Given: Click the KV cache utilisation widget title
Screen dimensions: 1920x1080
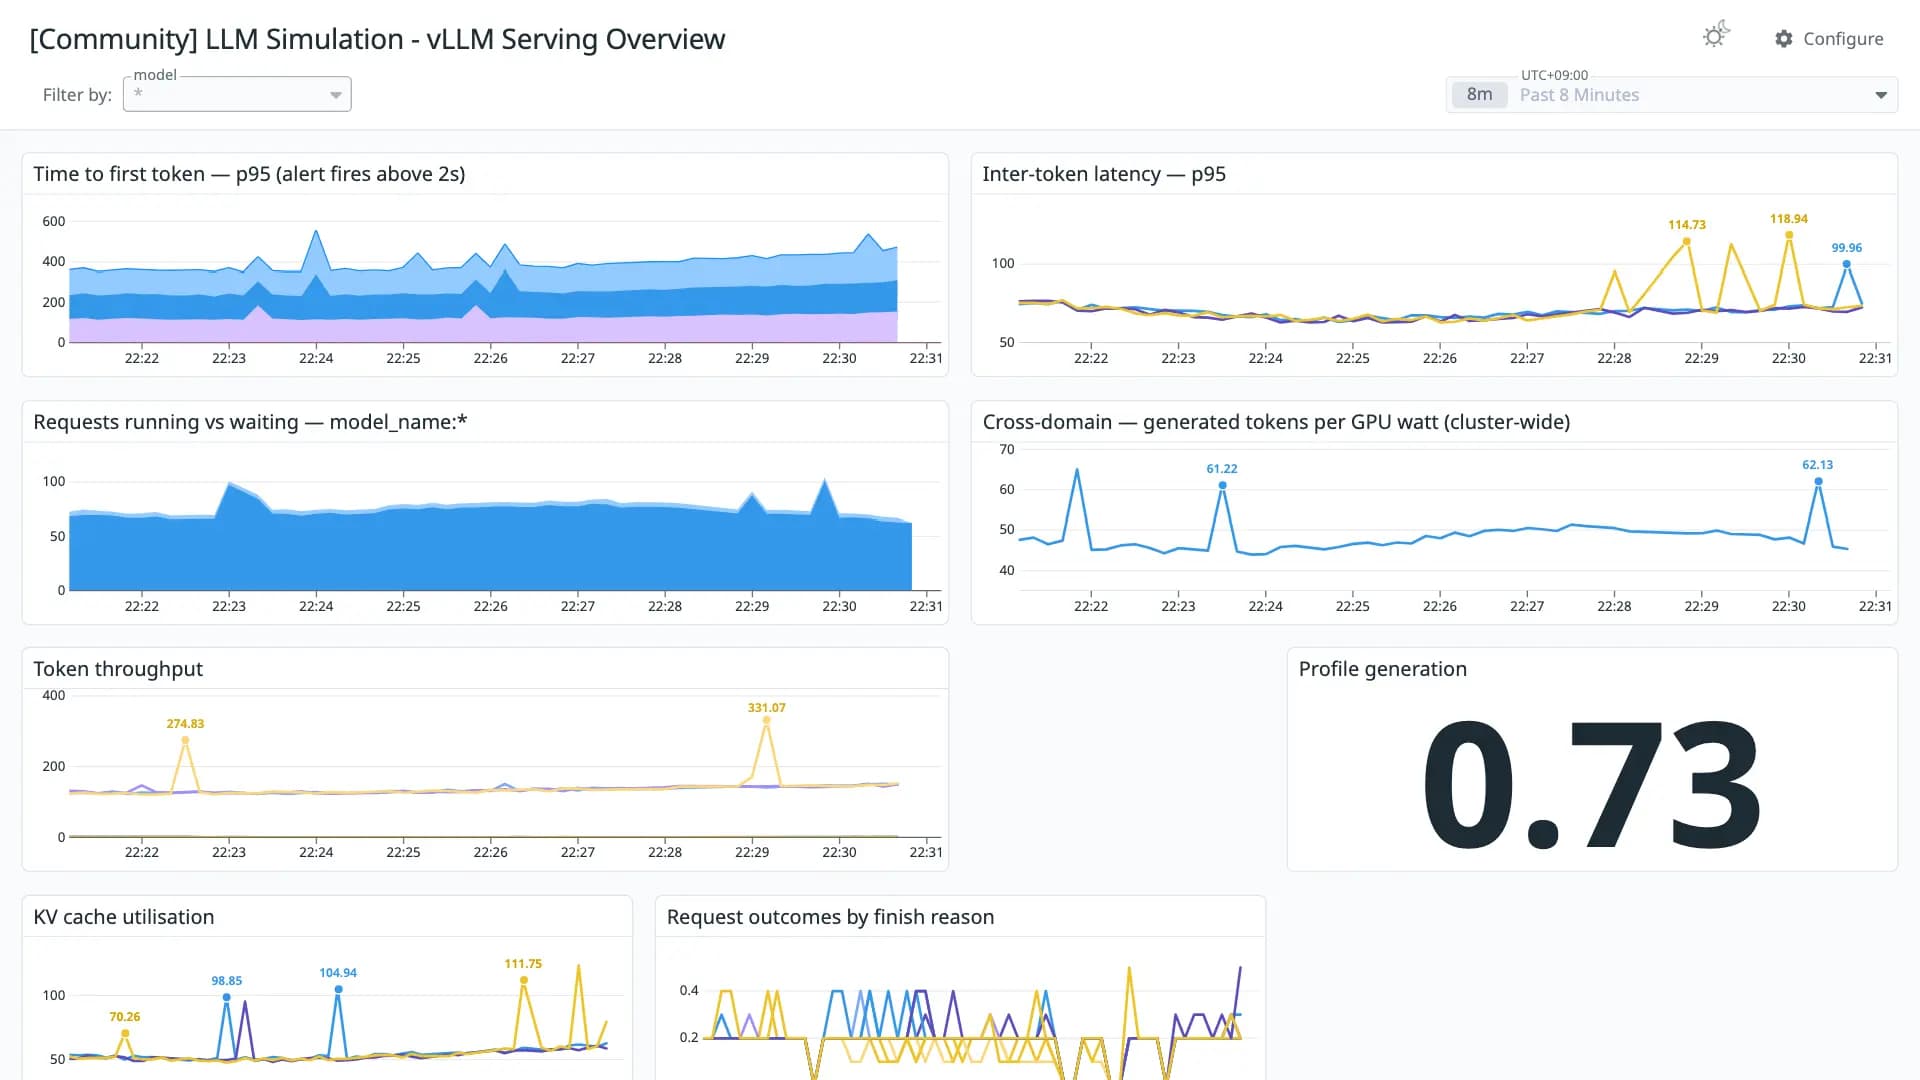Looking at the screenshot, I should 124,917.
